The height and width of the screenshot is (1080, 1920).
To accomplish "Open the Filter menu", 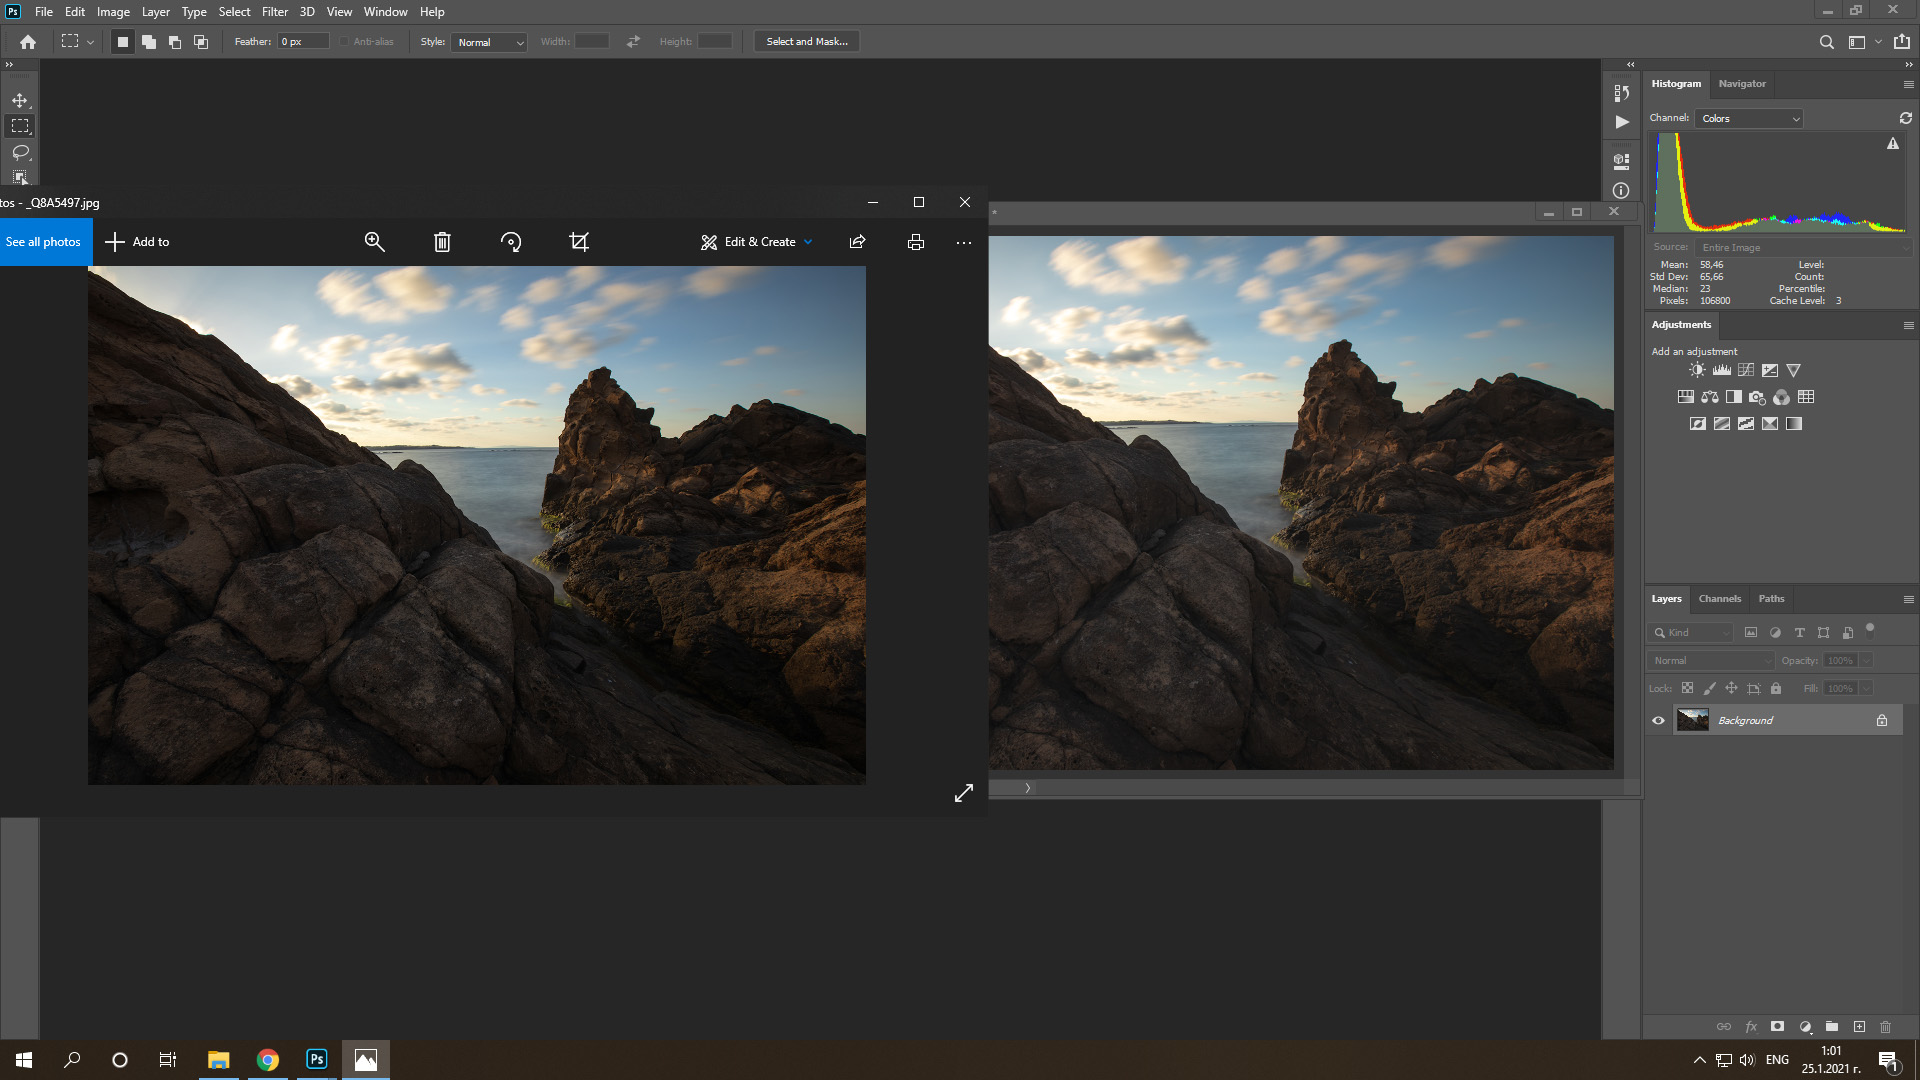I will (274, 11).
